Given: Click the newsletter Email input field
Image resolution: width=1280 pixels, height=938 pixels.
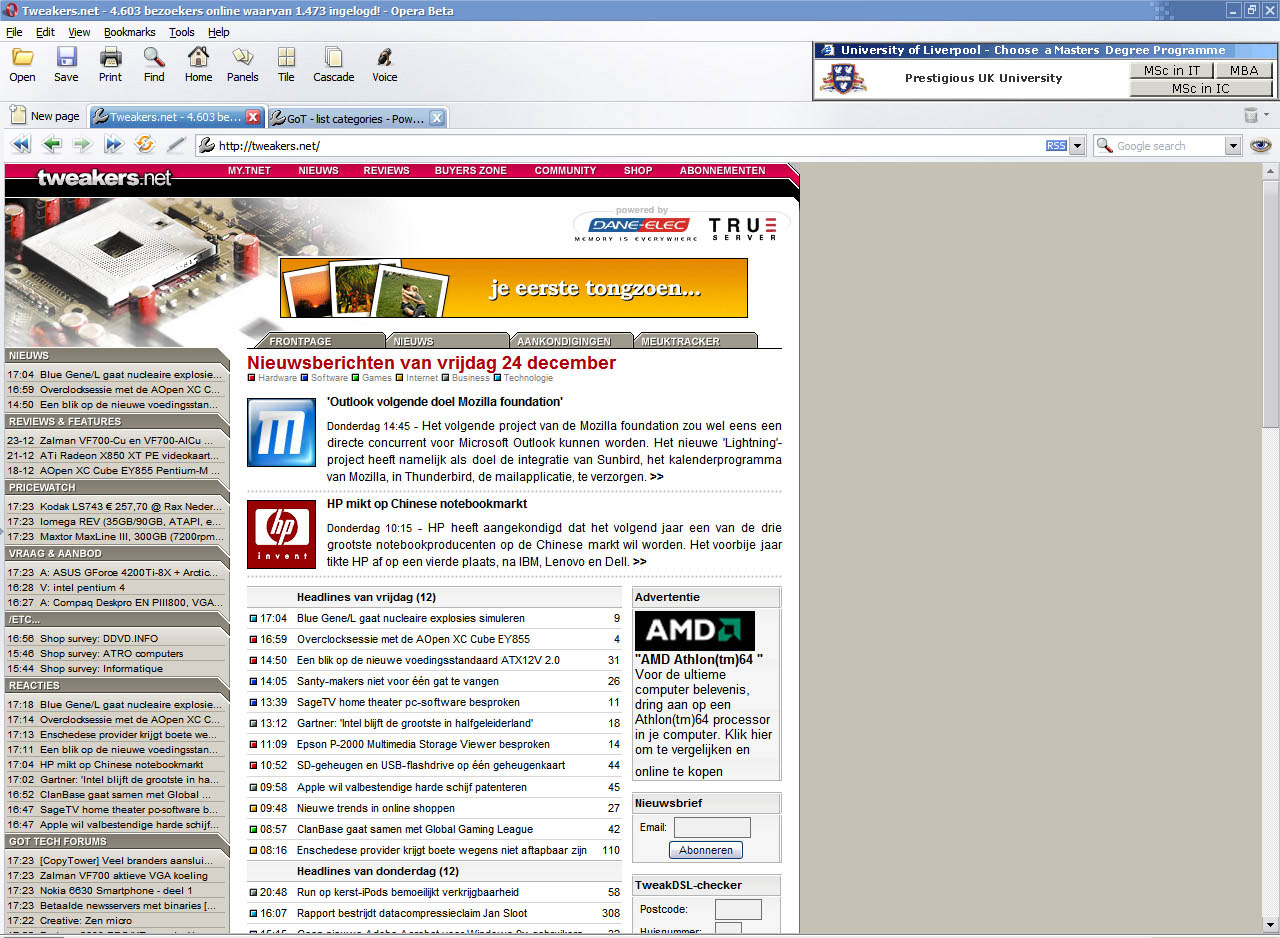Looking at the screenshot, I should coord(712,827).
